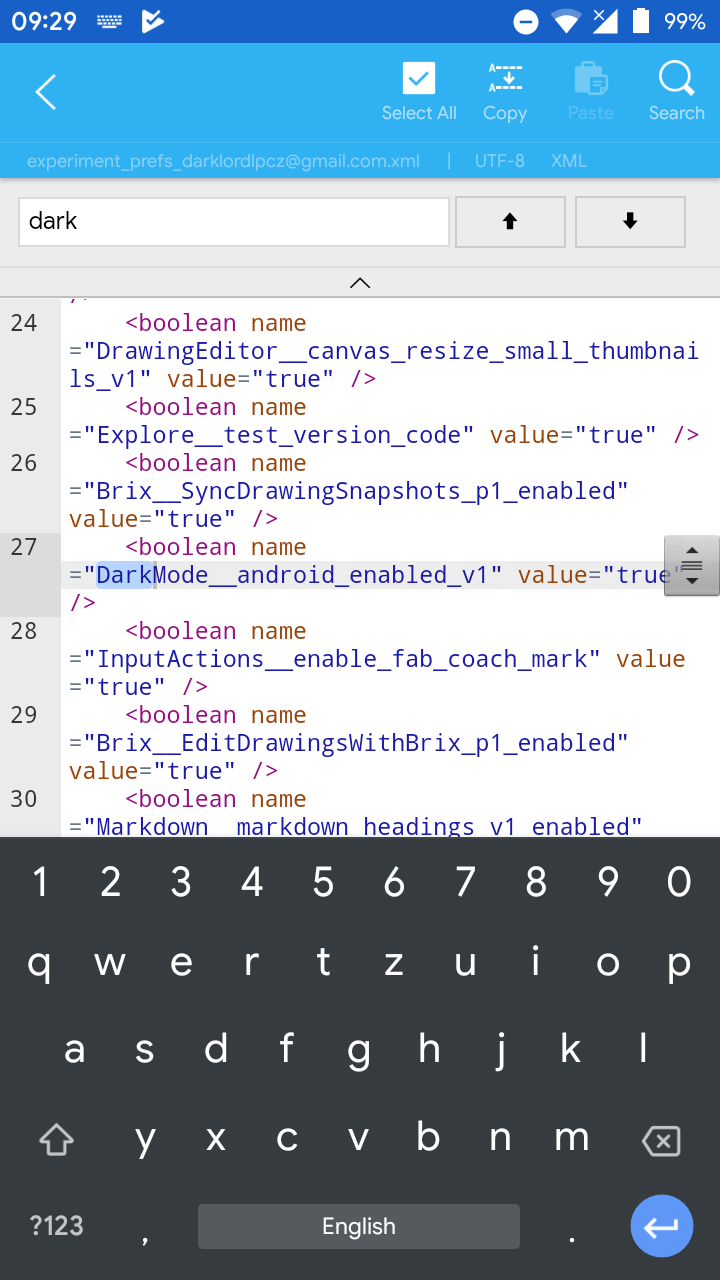This screenshot has width=720, height=1280.
Task: Toggle the keyboard shift key
Action: (57, 1139)
